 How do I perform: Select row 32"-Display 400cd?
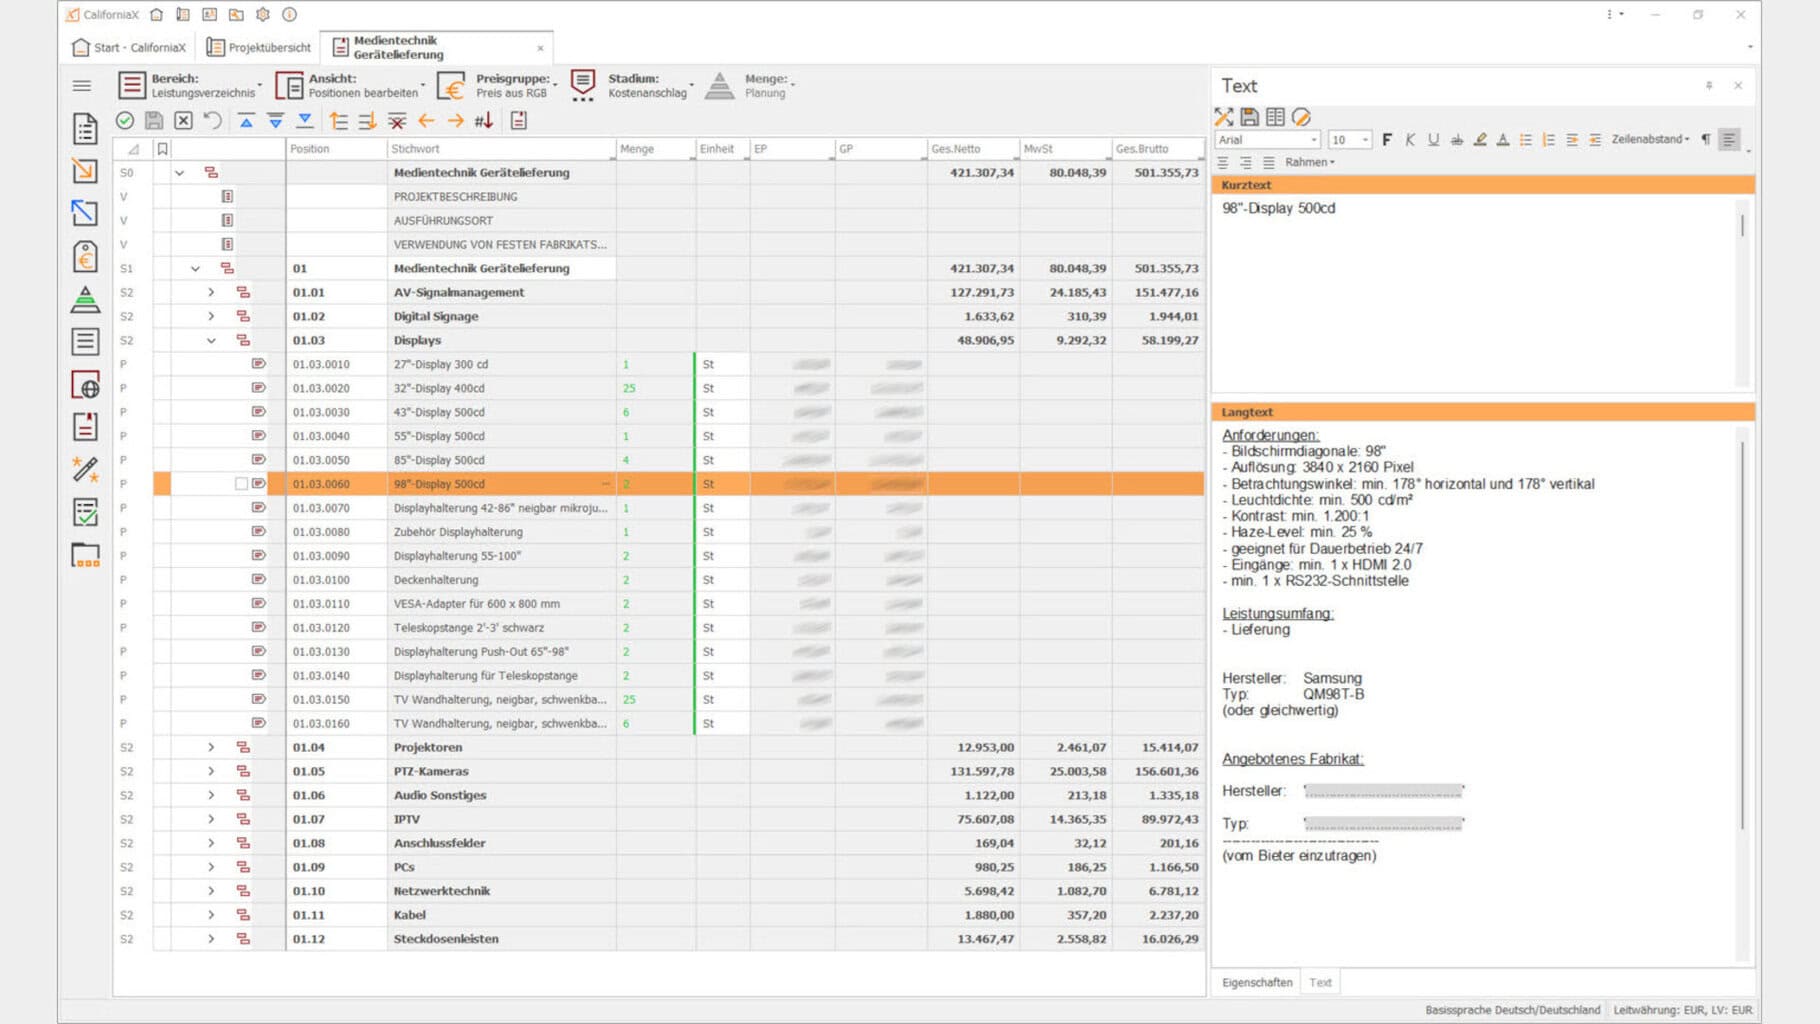(660, 389)
